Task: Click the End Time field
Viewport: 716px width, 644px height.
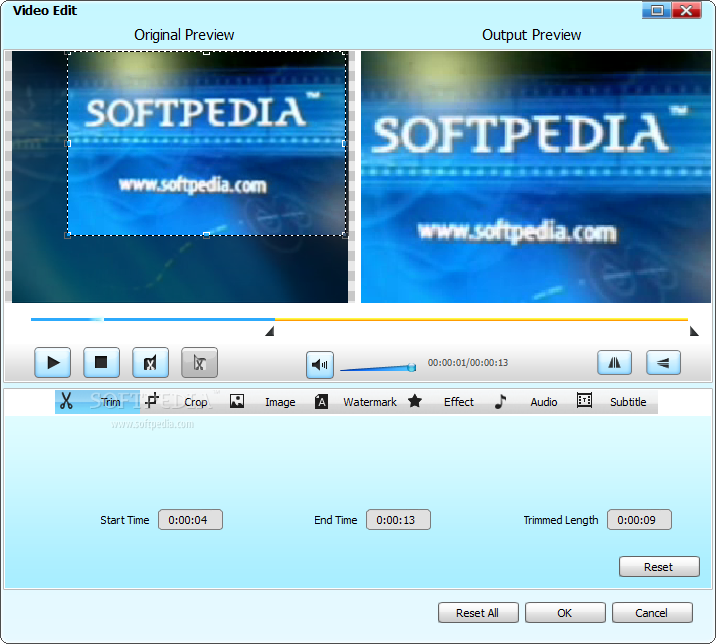Action: (x=398, y=520)
